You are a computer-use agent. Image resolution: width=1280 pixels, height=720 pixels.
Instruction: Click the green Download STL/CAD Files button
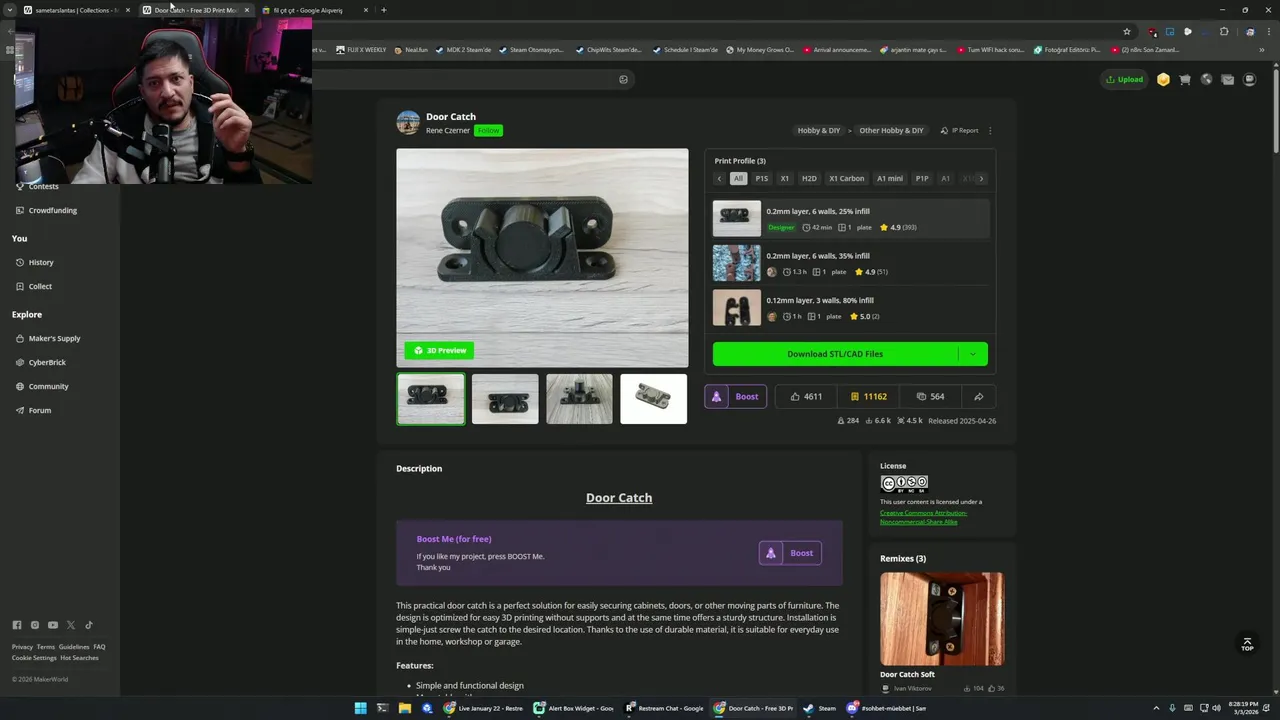(x=835, y=354)
